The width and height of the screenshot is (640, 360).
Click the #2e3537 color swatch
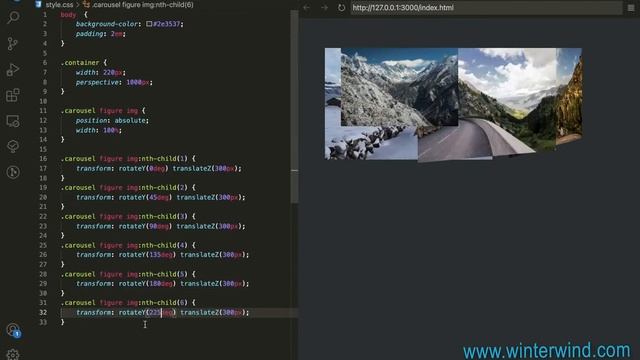pos(149,24)
